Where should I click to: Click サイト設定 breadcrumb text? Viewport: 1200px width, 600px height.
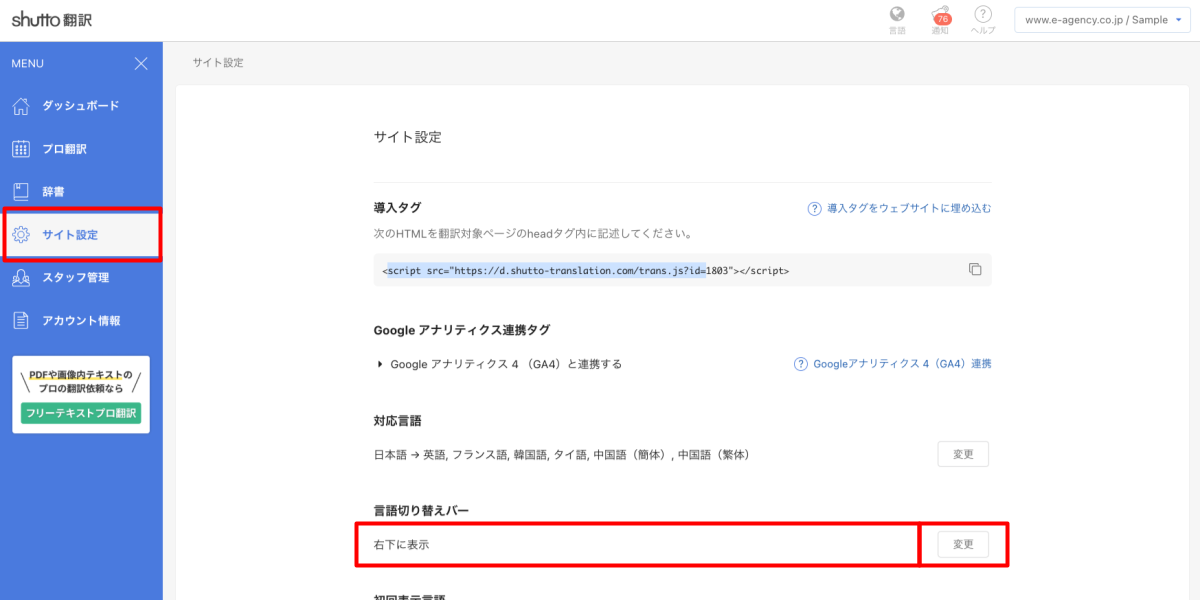(218, 63)
